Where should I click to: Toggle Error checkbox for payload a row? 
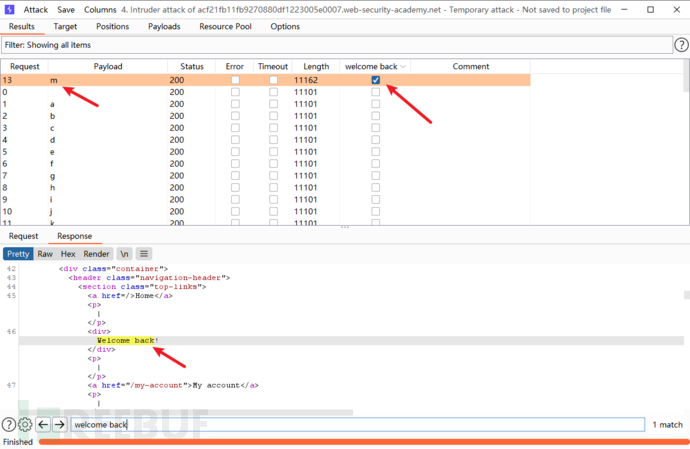235,104
